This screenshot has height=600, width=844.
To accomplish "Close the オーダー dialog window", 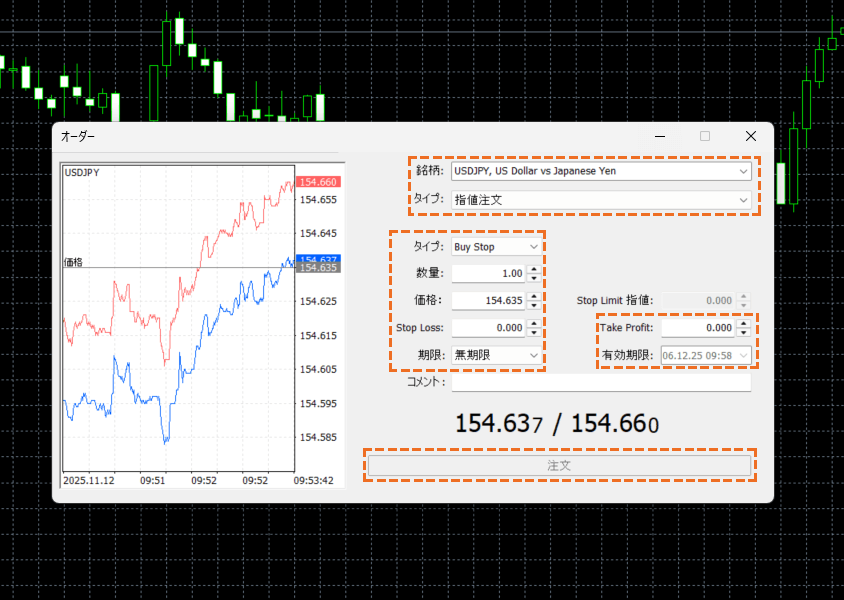I will [x=751, y=136].
